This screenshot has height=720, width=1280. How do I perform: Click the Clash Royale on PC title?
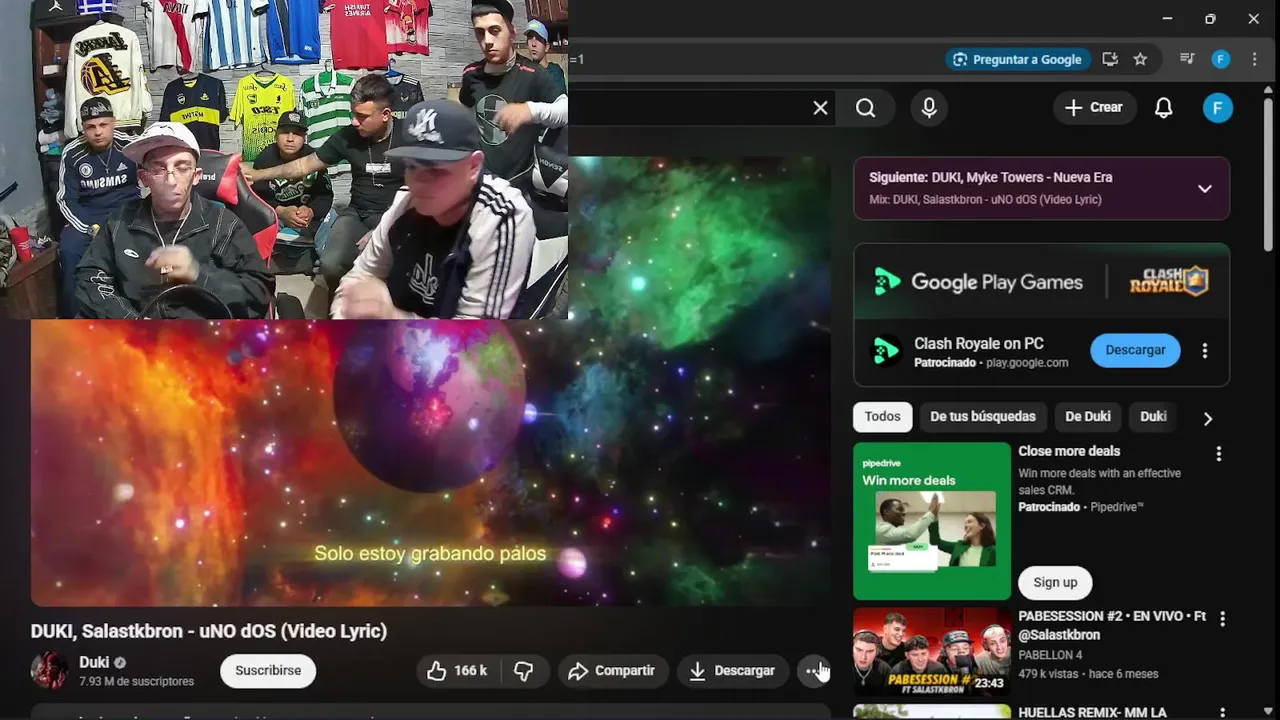pyautogui.click(x=979, y=344)
